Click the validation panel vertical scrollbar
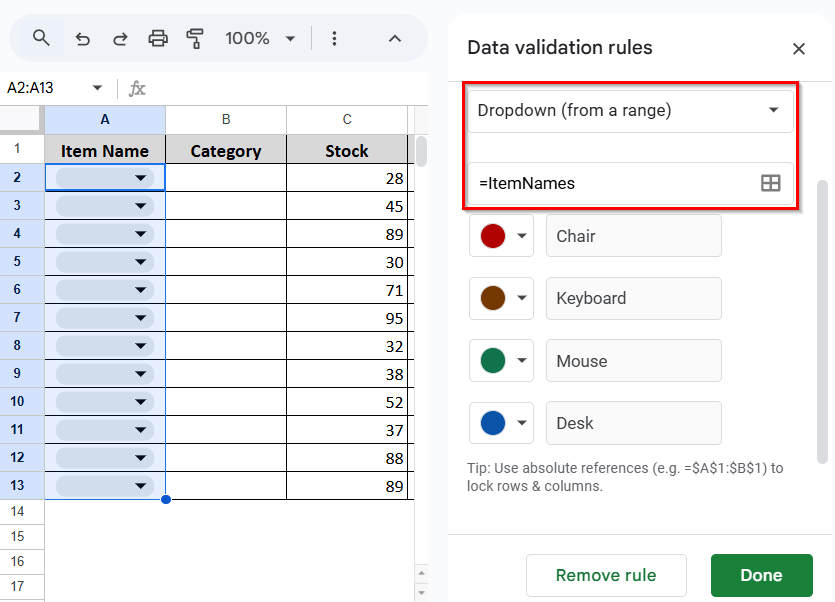Image resolution: width=835 pixels, height=602 pixels. [x=823, y=322]
